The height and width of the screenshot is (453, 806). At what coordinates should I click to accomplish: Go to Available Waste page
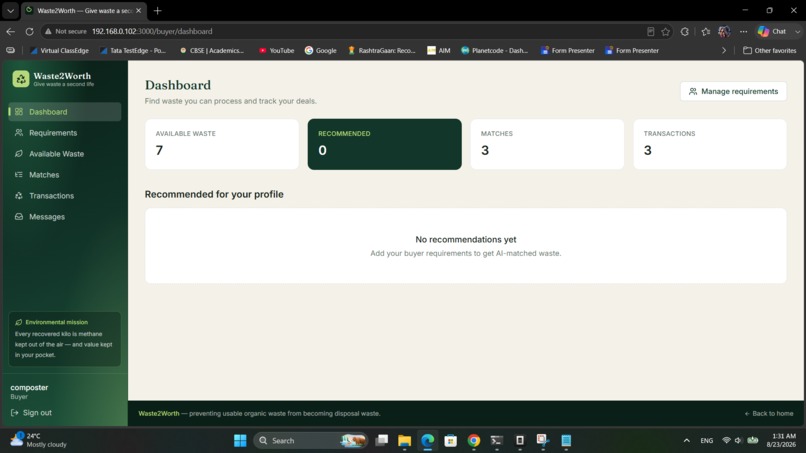(65, 154)
